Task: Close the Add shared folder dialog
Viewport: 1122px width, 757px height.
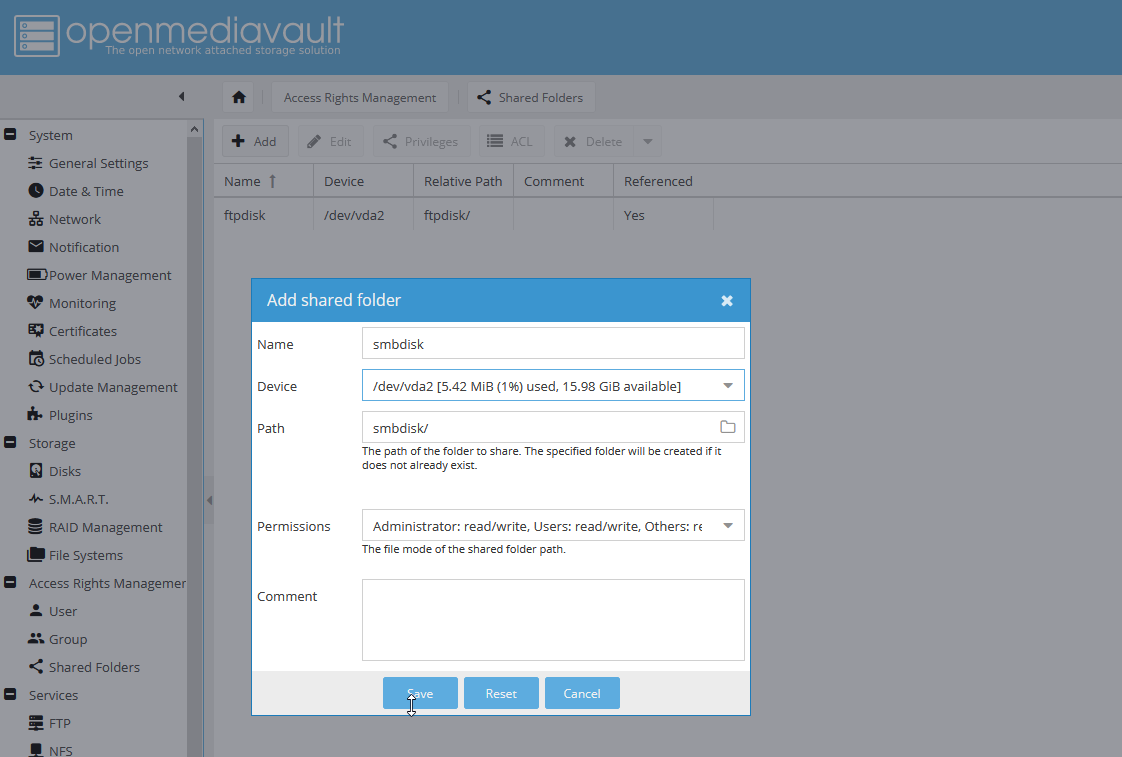Action: click(x=727, y=301)
